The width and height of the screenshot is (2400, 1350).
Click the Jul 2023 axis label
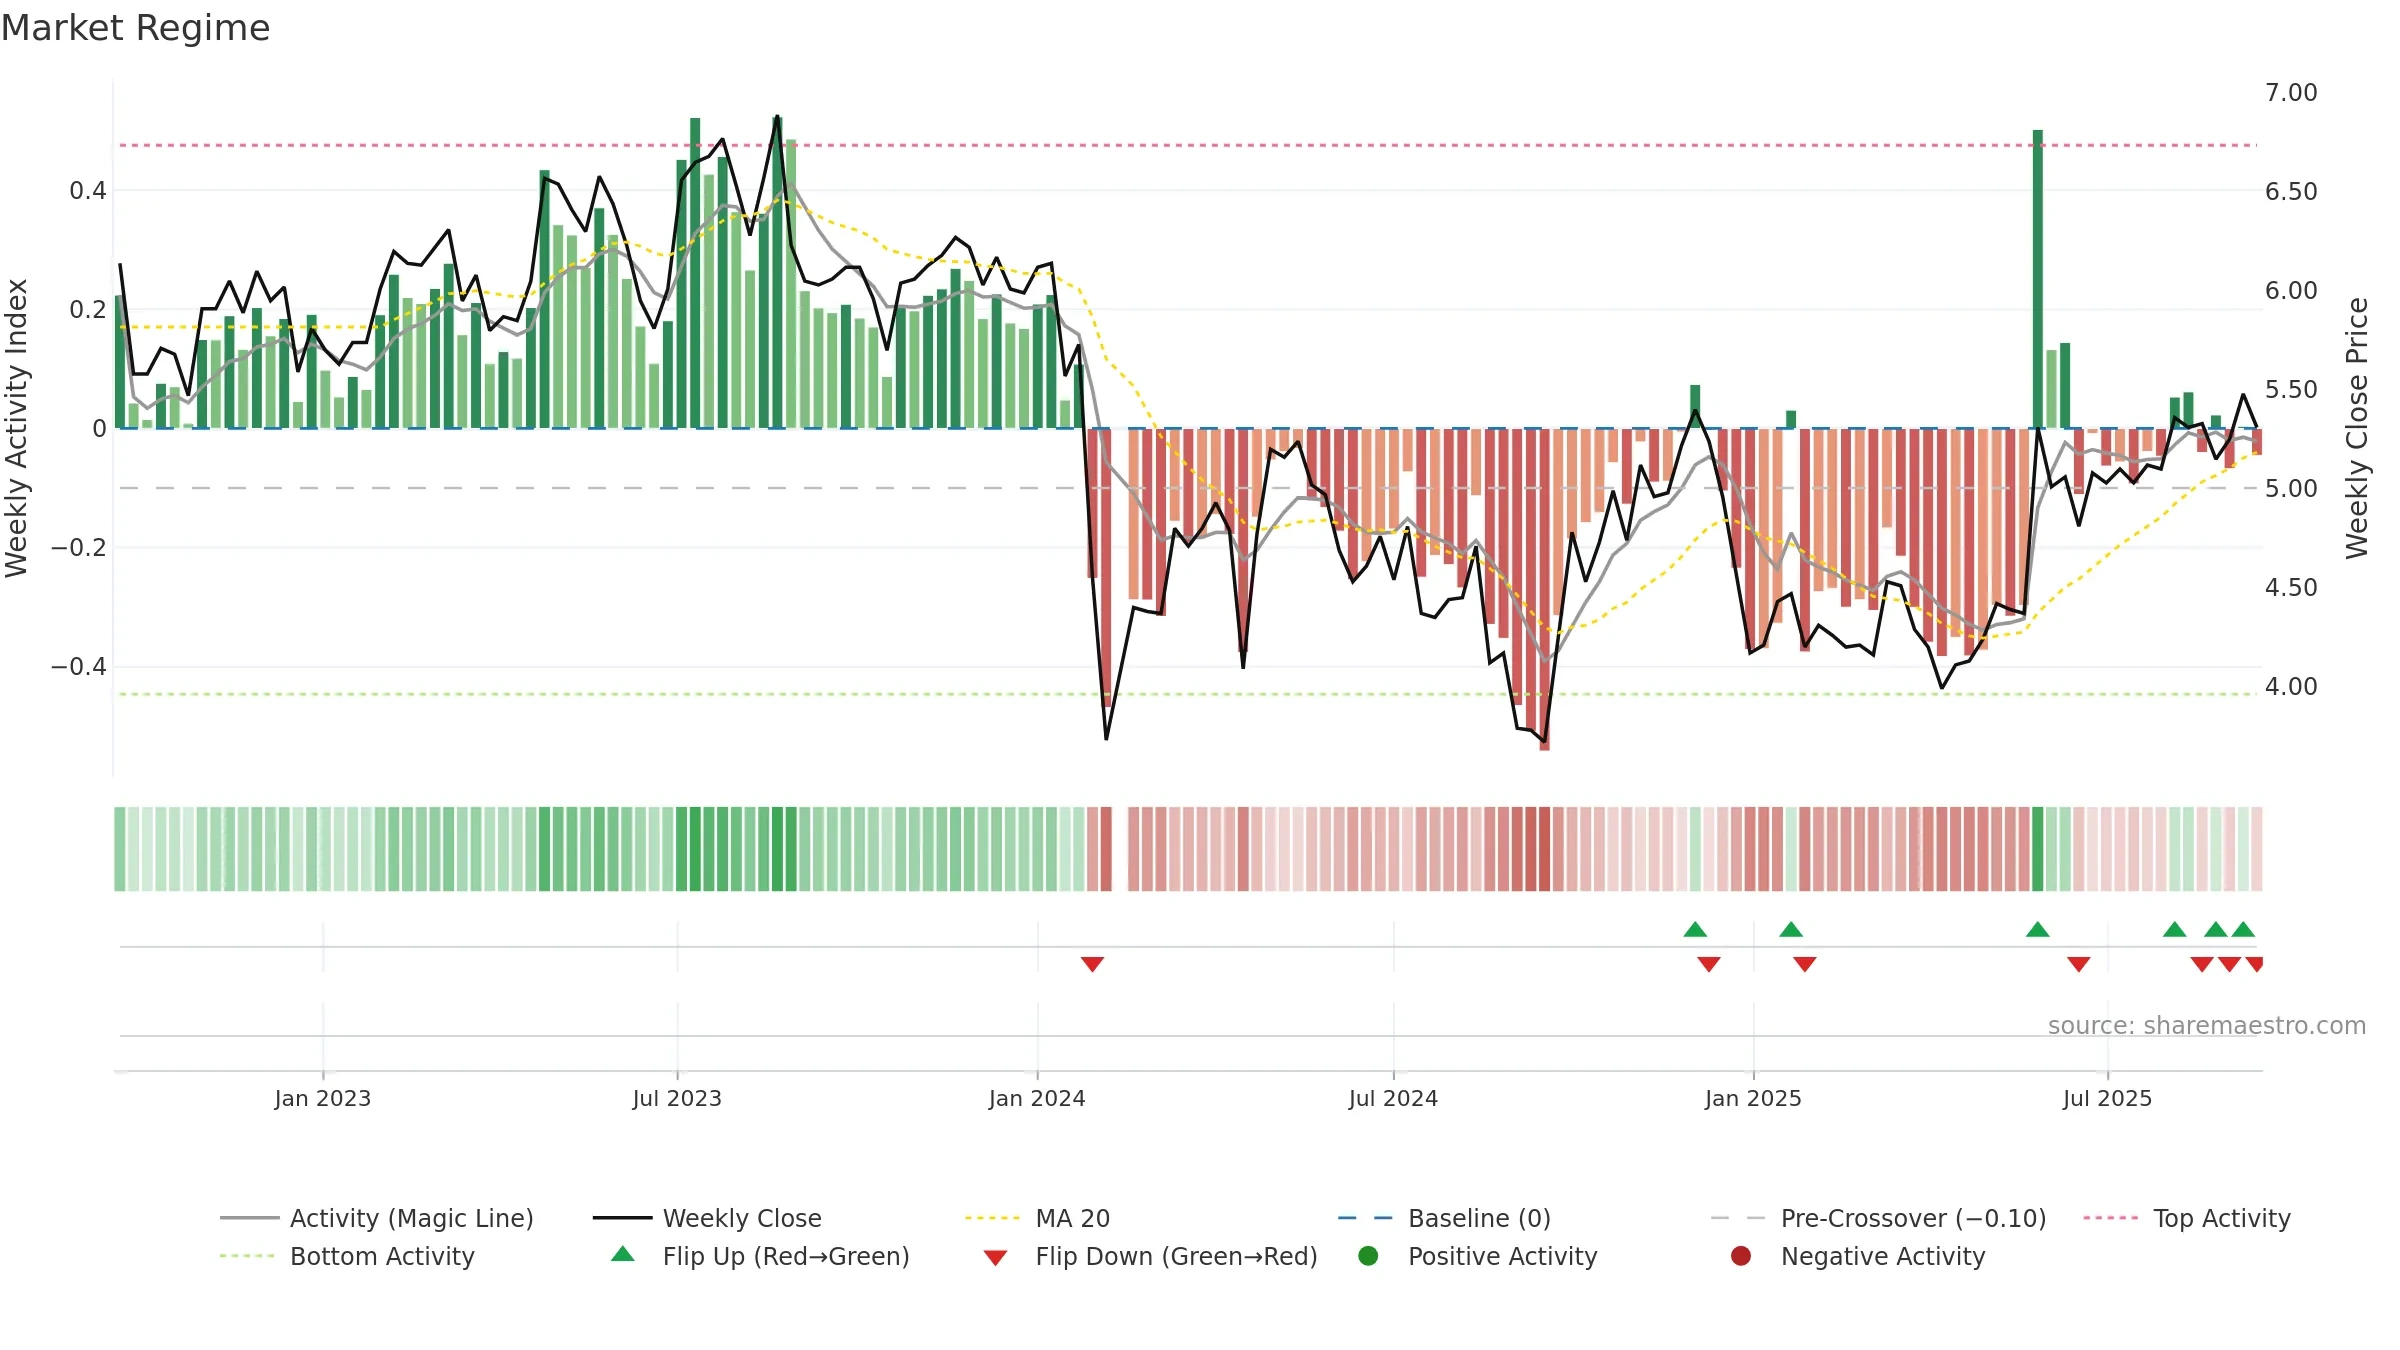[x=677, y=1098]
